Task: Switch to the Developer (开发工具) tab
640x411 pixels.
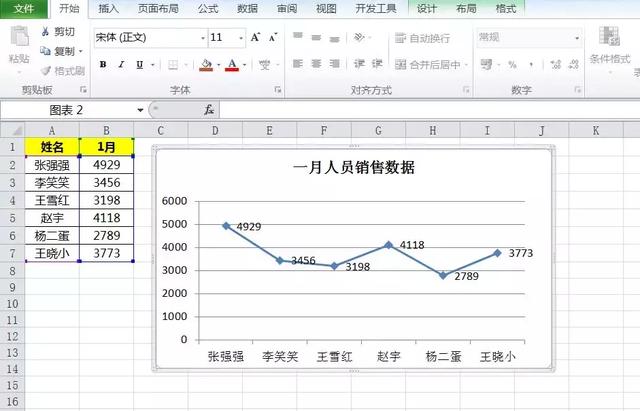Action: [376, 9]
